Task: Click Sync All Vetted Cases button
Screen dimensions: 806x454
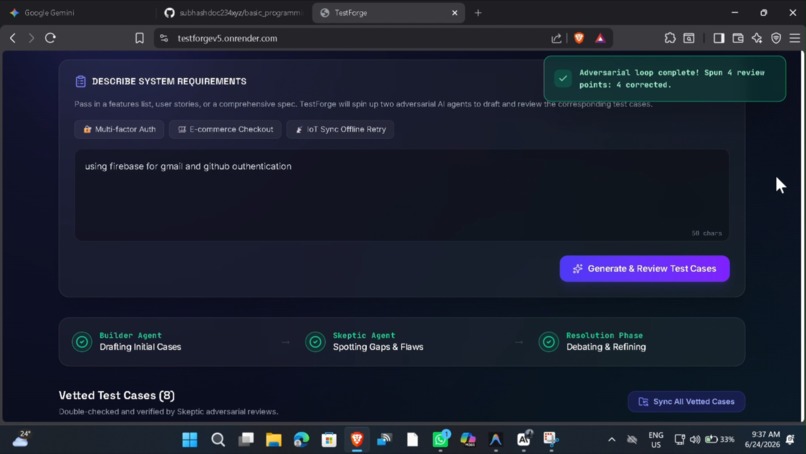Action: tap(686, 402)
